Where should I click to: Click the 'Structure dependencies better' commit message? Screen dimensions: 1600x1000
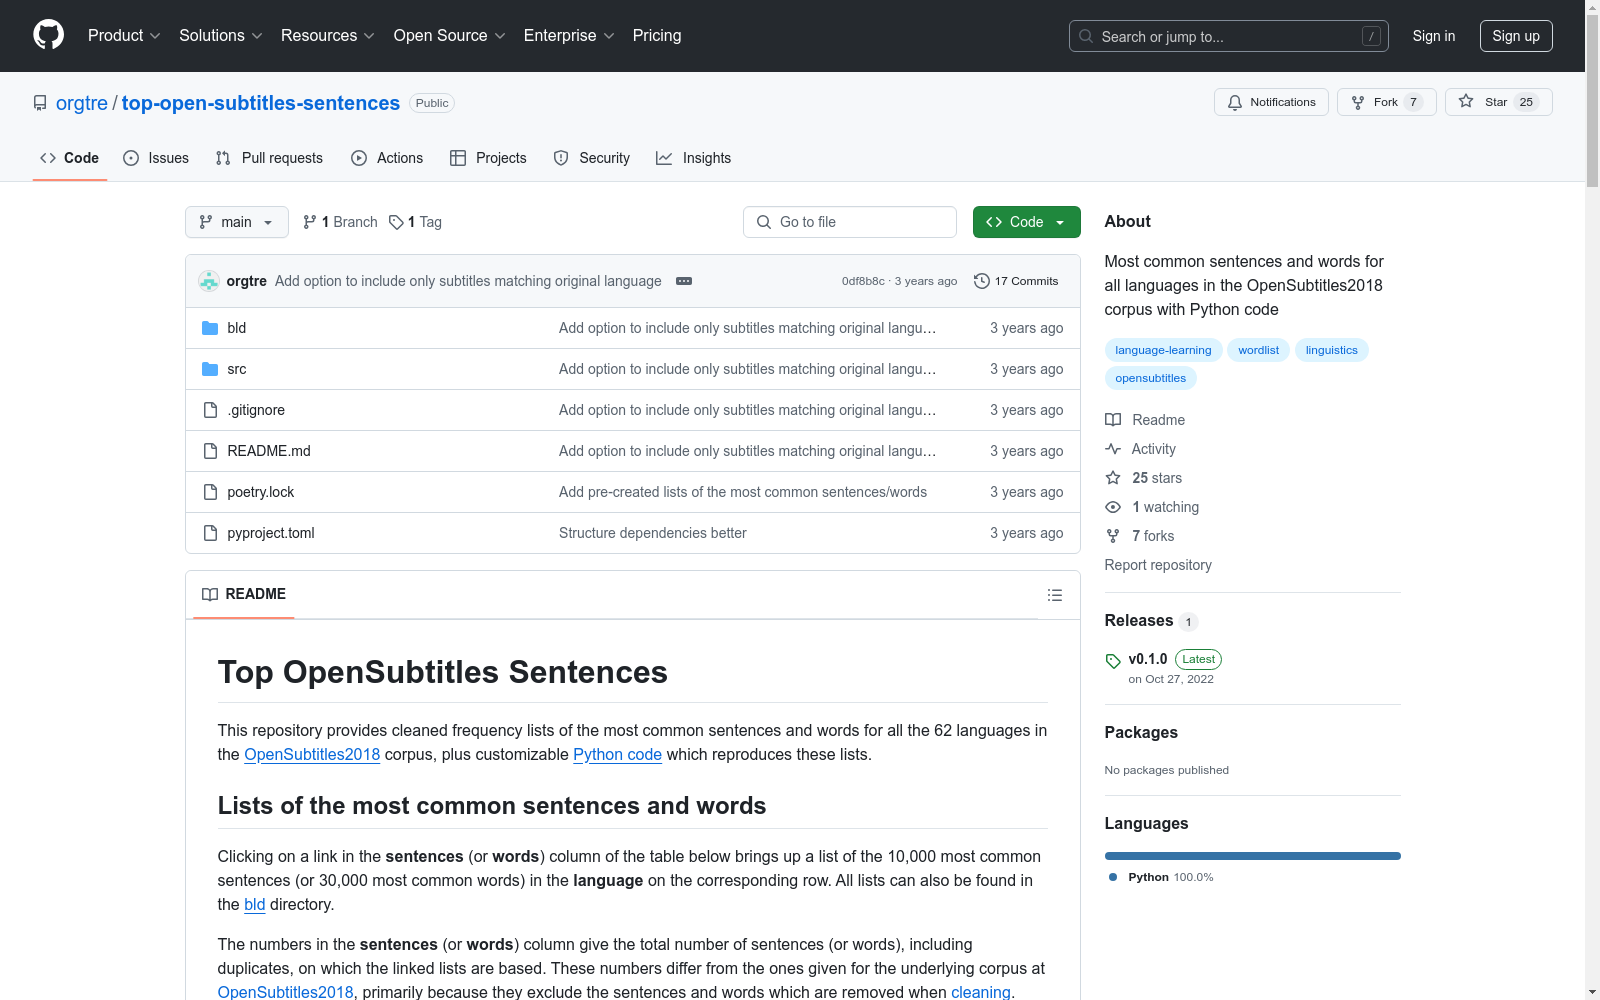[653, 533]
